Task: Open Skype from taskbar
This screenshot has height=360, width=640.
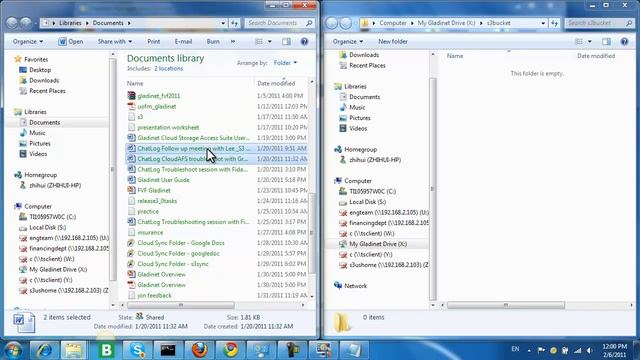Action: point(138,350)
